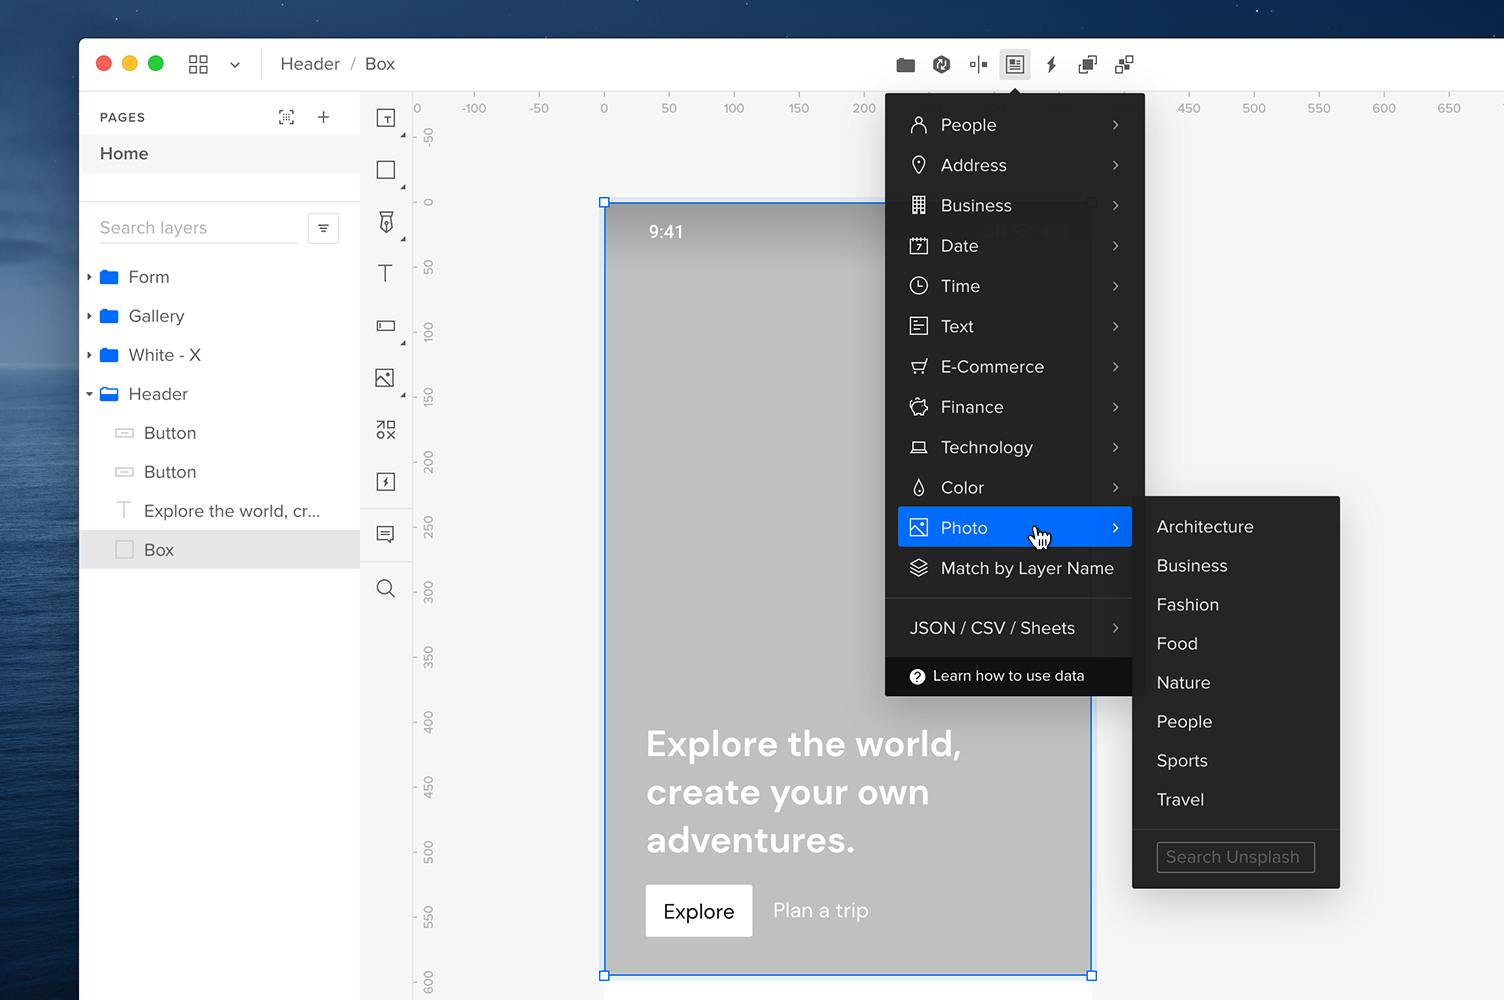Select the second Button layer
The width and height of the screenshot is (1504, 1000).
click(219, 472)
